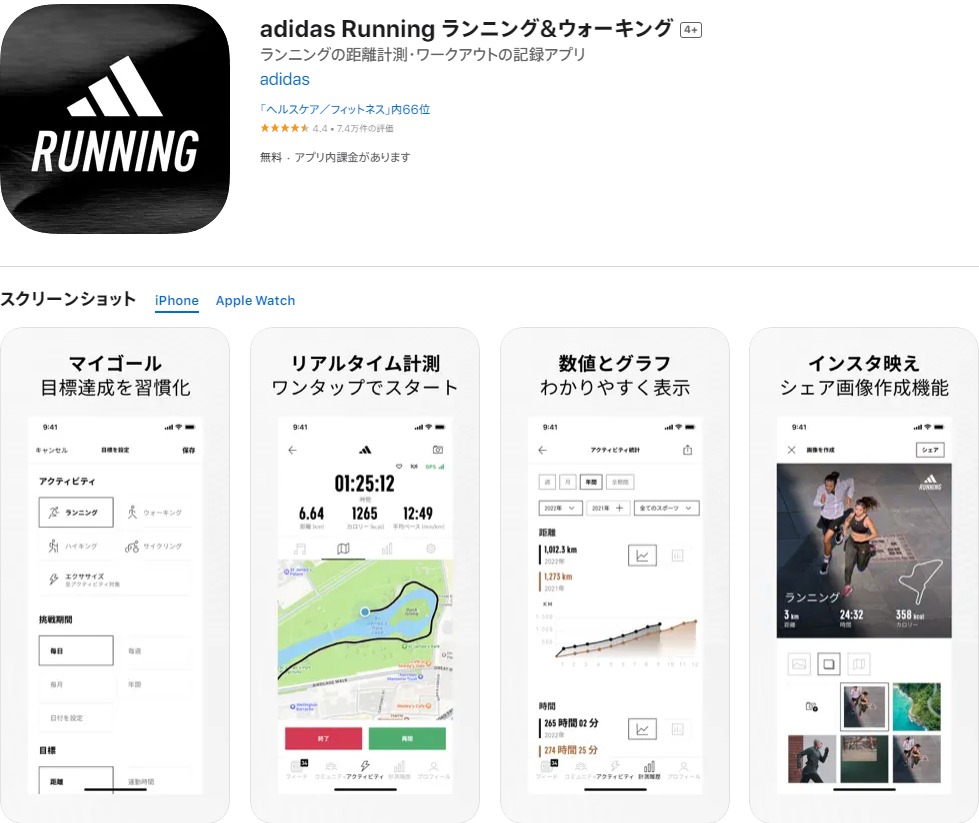The width and height of the screenshot is (979, 823).
Task: Click the red stop button
Action: point(323,738)
